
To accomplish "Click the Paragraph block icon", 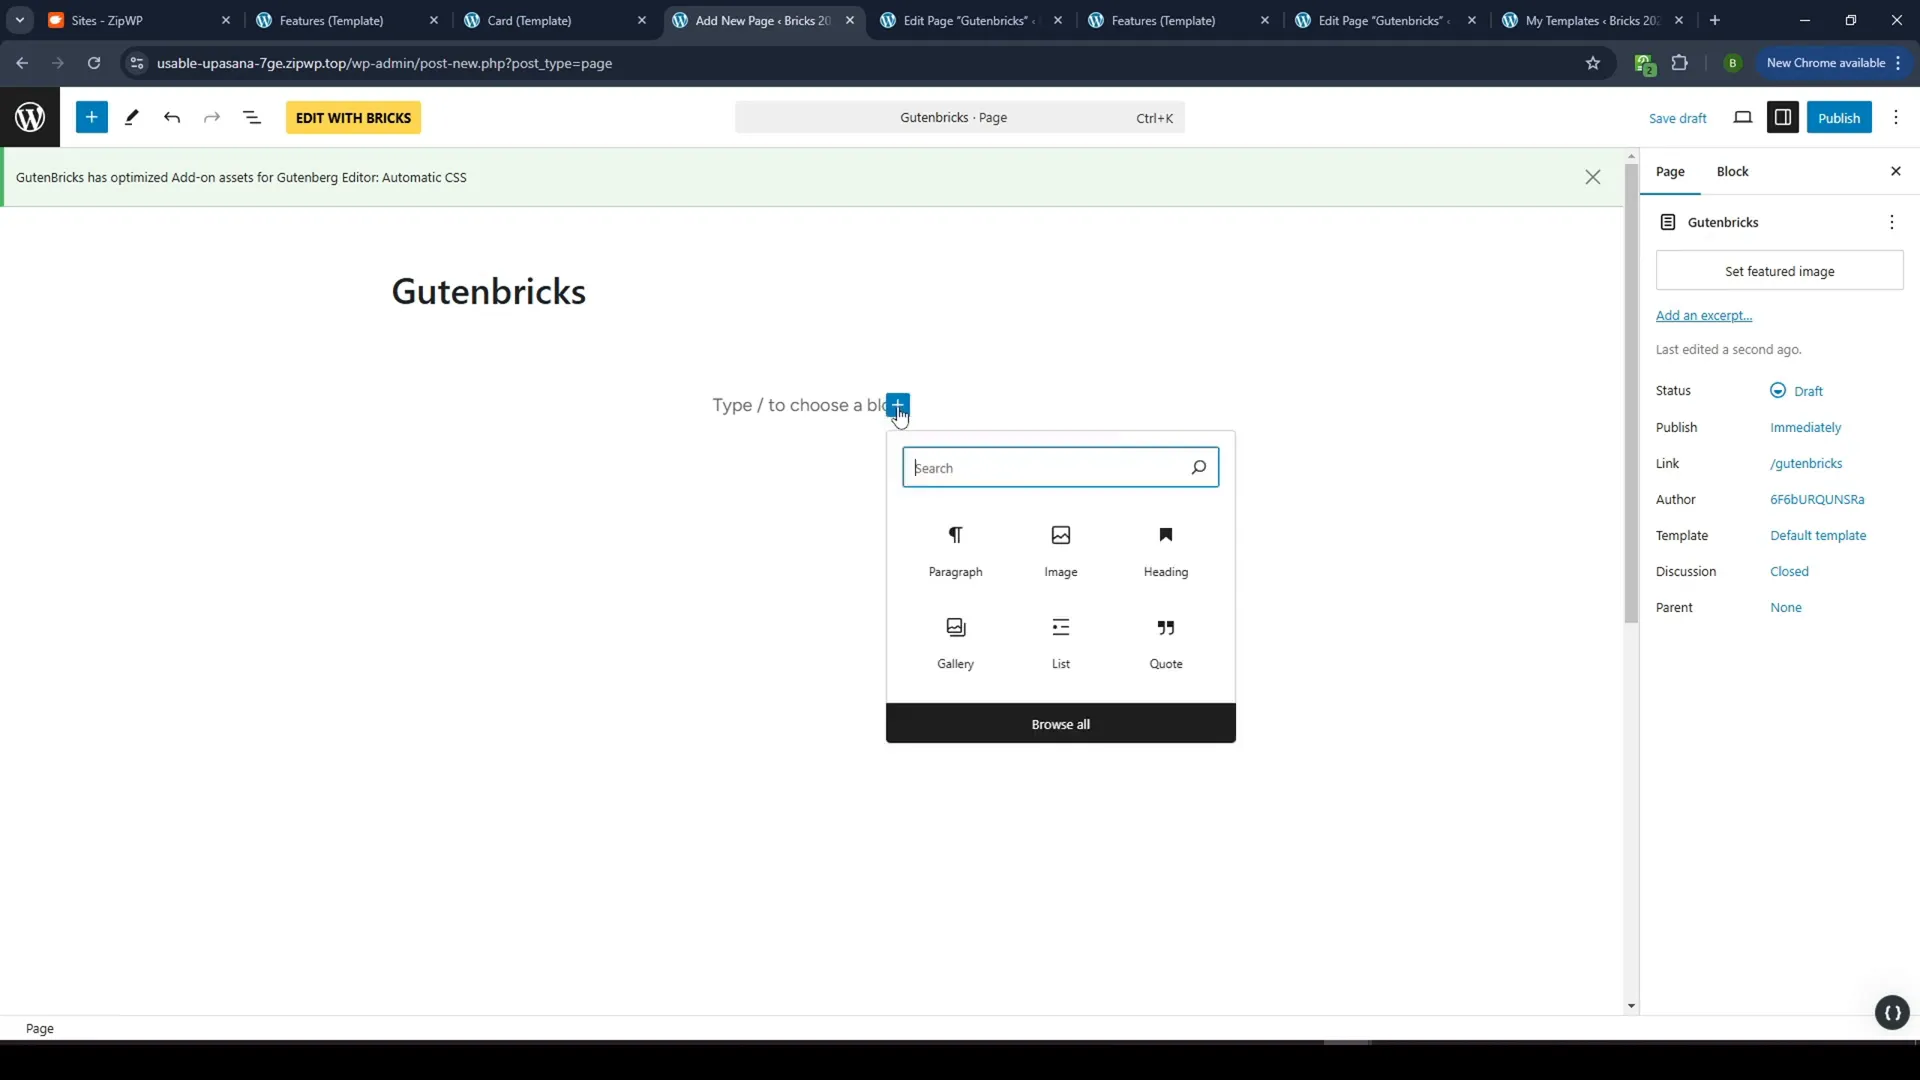I will [955, 534].
